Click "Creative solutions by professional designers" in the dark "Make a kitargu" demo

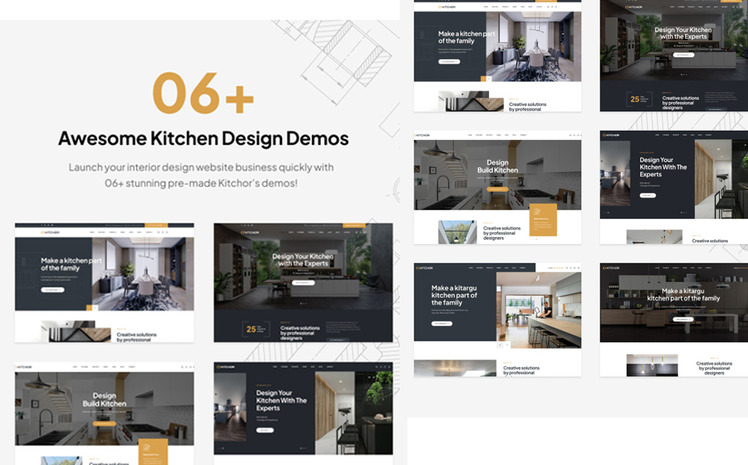(x=714, y=368)
